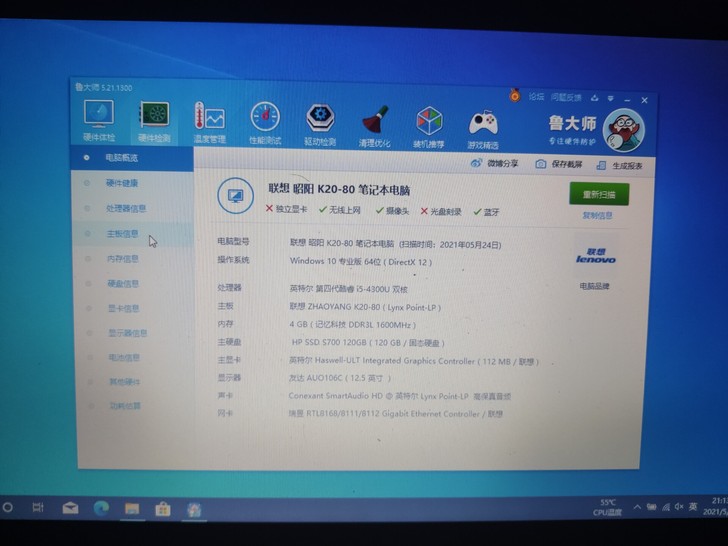The image size is (728, 546).
Task: Select 处理器信息 sidebar tab
Action: click(133, 208)
